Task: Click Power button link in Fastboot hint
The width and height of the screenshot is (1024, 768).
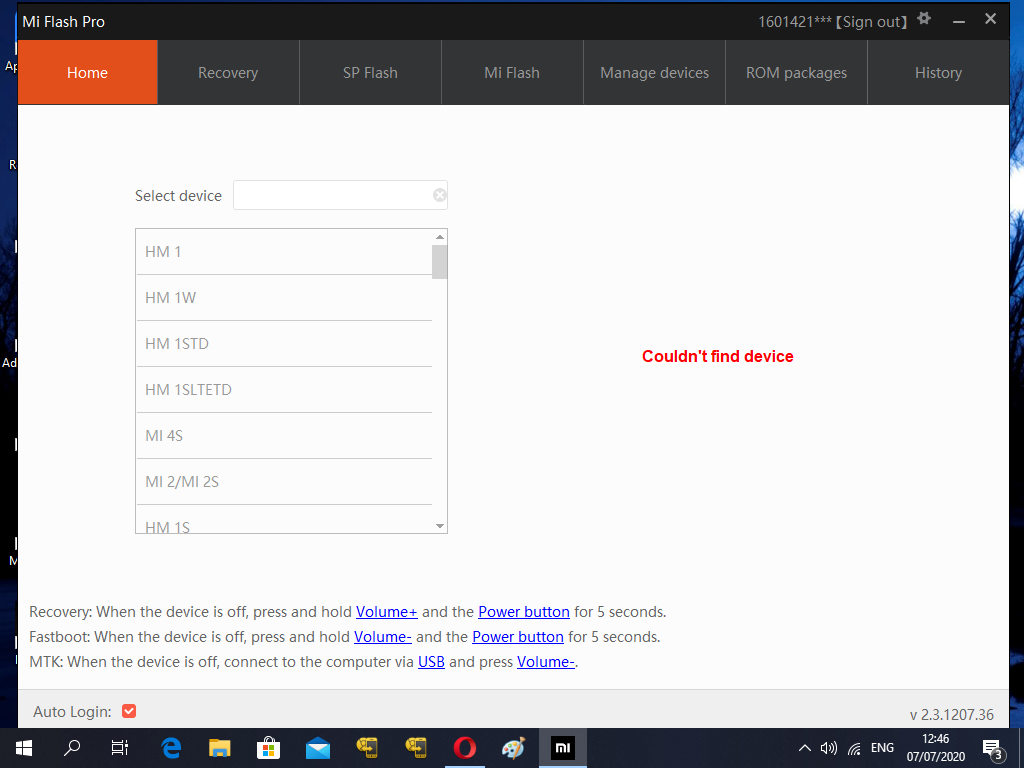Action: click(518, 637)
